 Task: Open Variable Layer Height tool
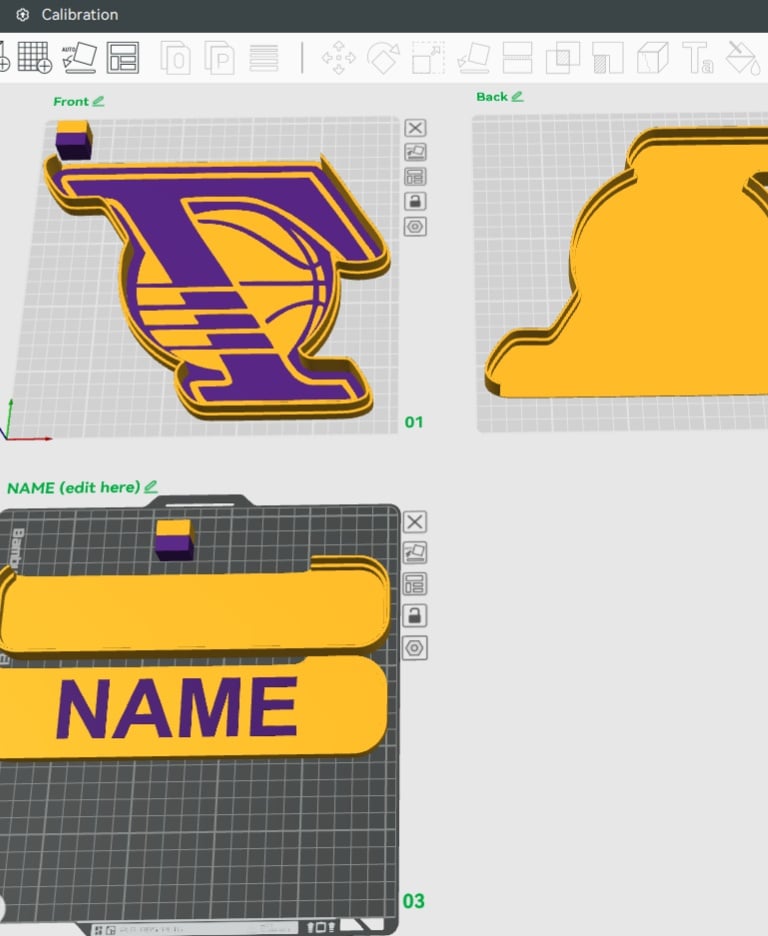pos(264,58)
